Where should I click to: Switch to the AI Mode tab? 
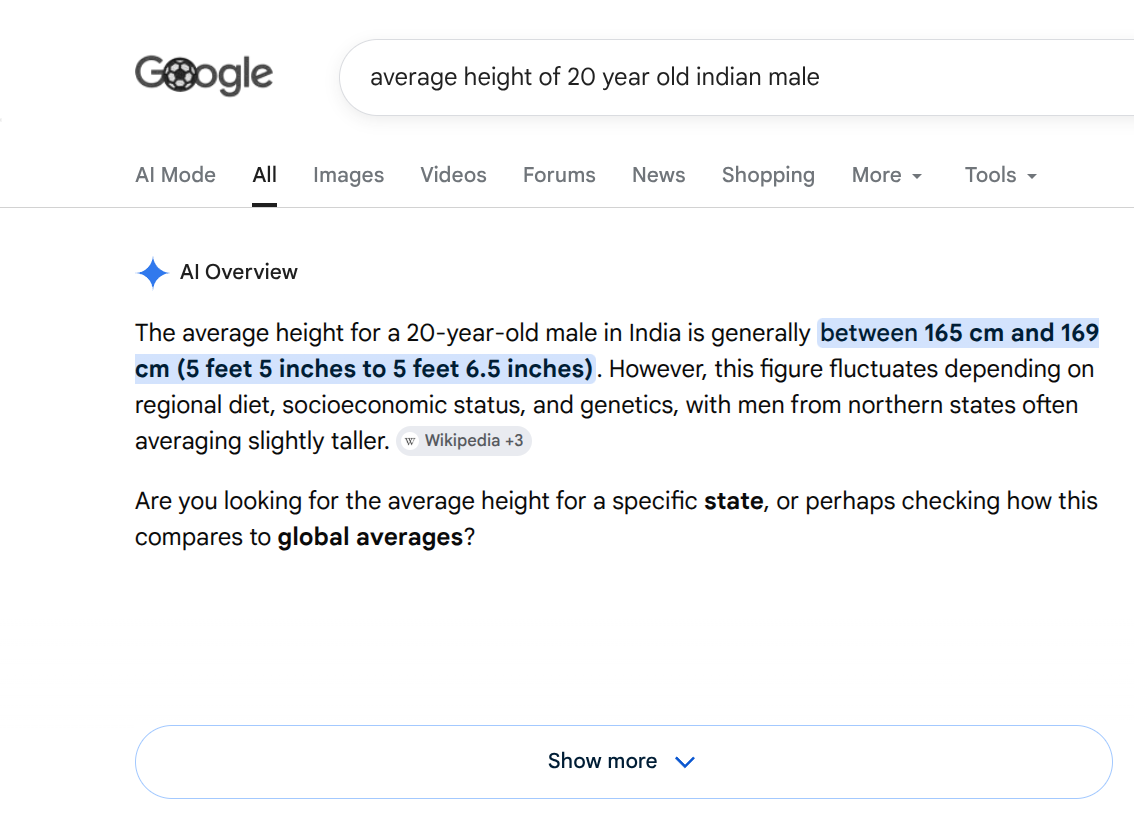[x=176, y=175]
